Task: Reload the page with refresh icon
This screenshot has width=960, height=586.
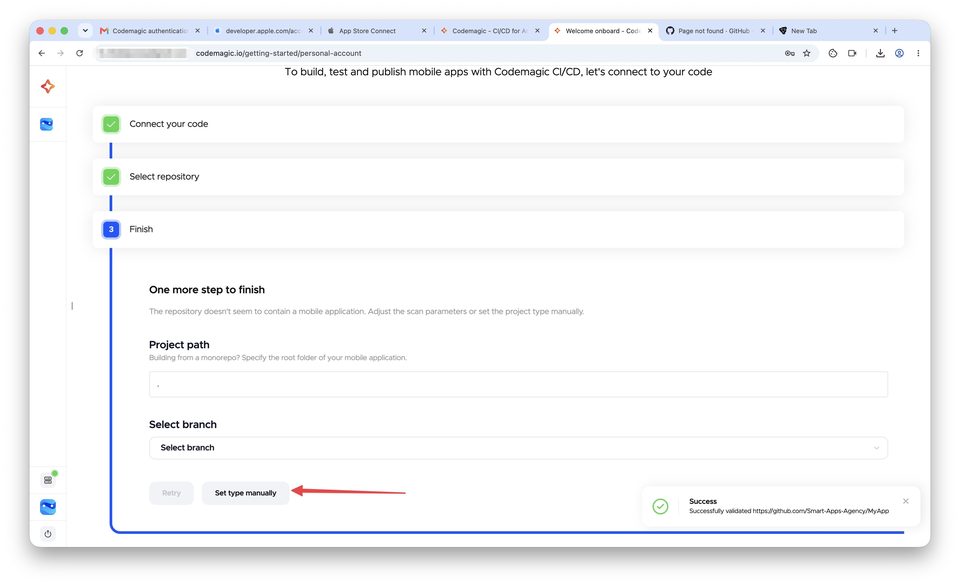Action: tap(80, 53)
